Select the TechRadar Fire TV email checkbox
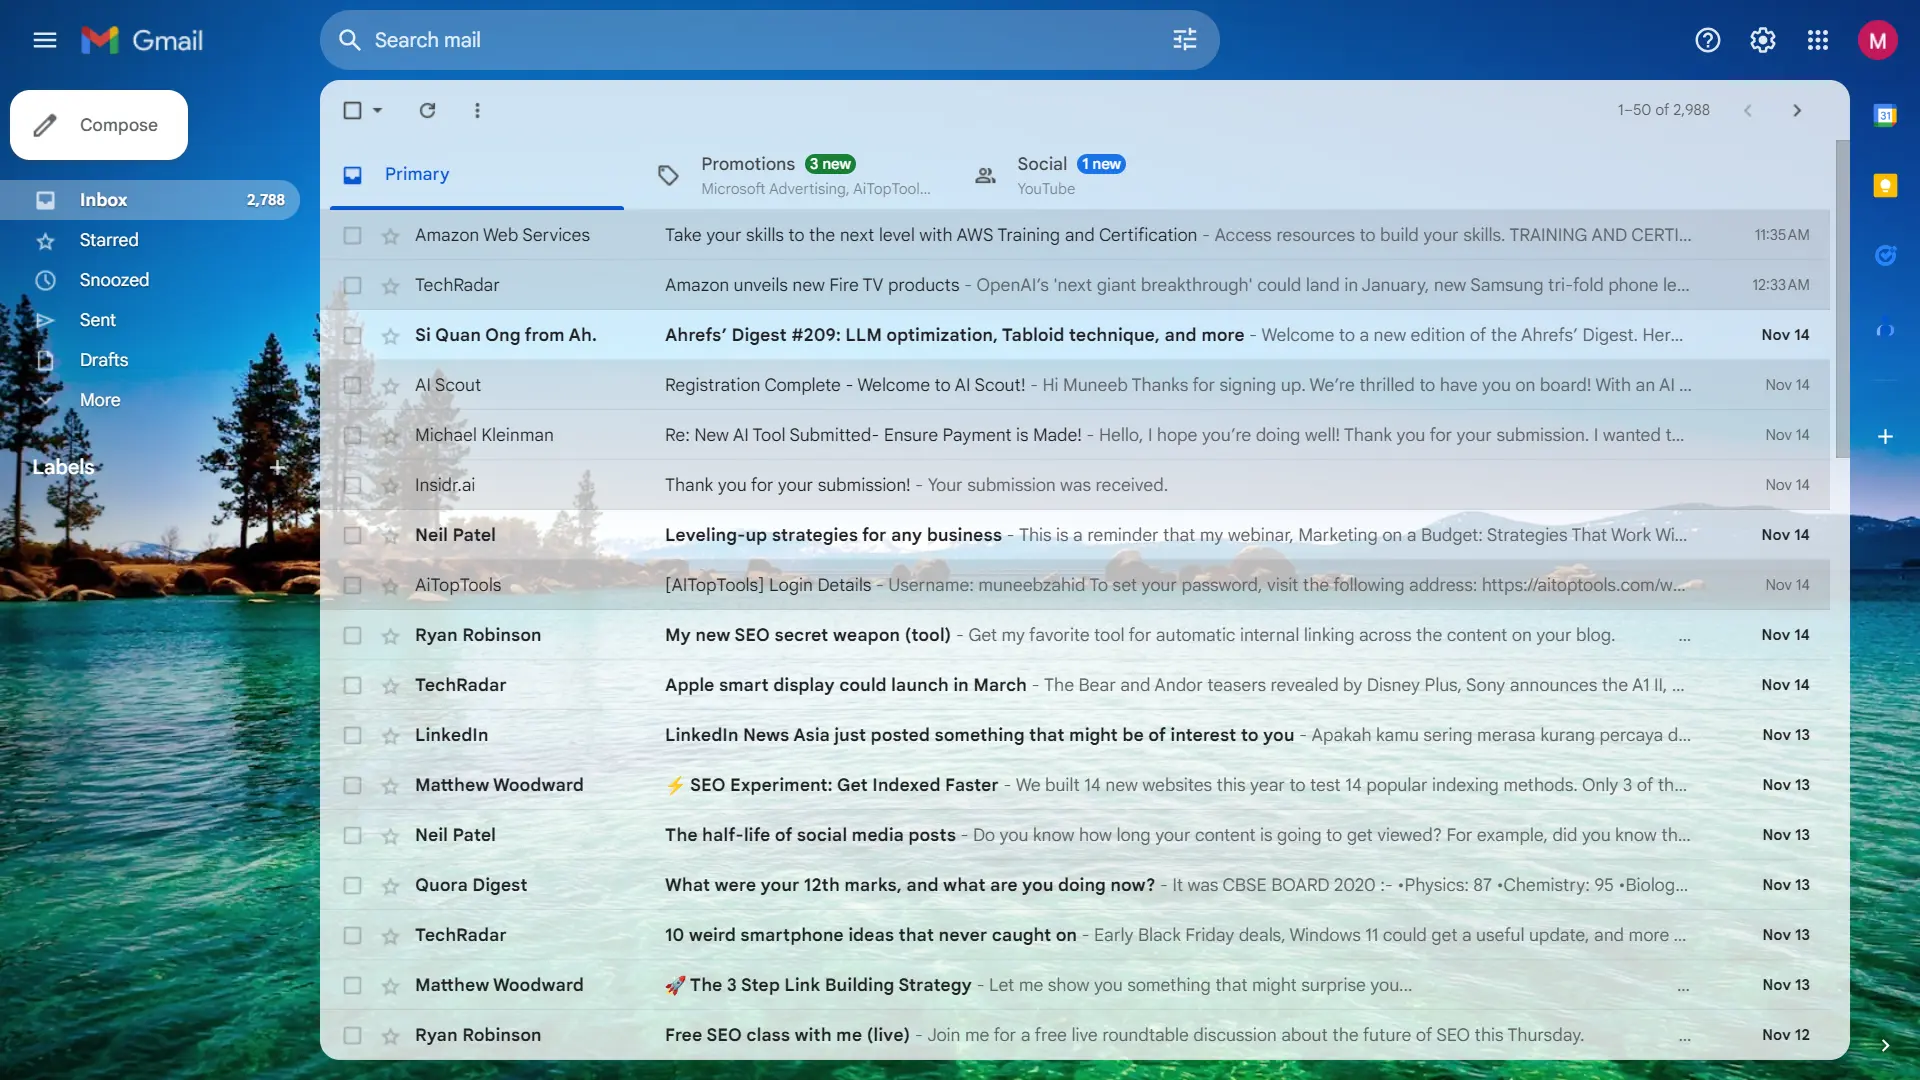1920x1080 pixels. point(352,285)
